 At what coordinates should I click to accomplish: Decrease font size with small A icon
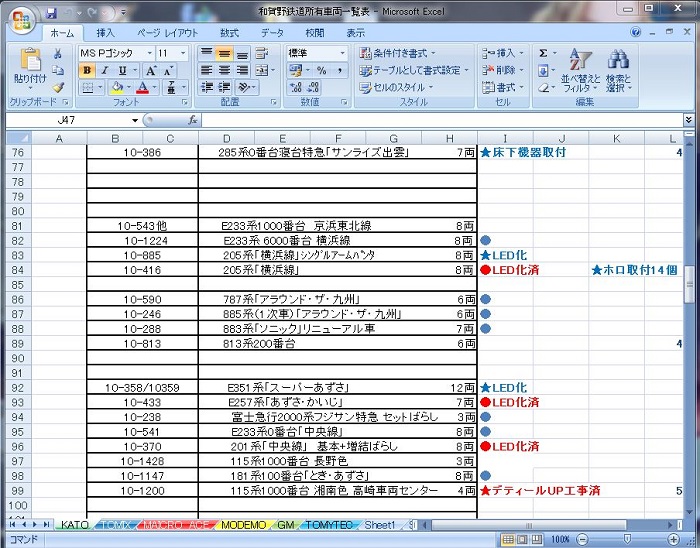[x=168, y=71]
